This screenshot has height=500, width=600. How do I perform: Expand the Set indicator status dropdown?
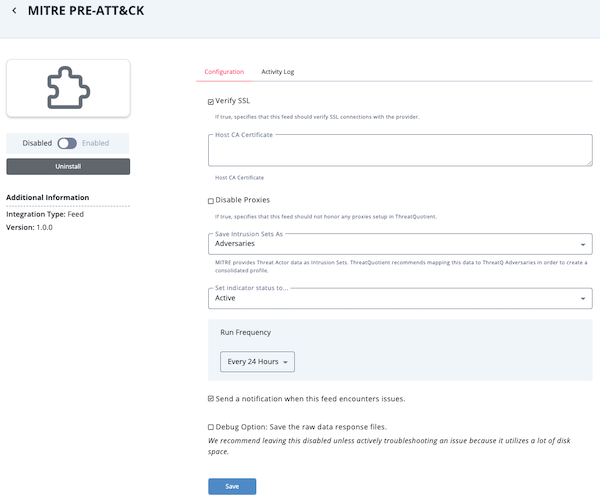point(400,298)
